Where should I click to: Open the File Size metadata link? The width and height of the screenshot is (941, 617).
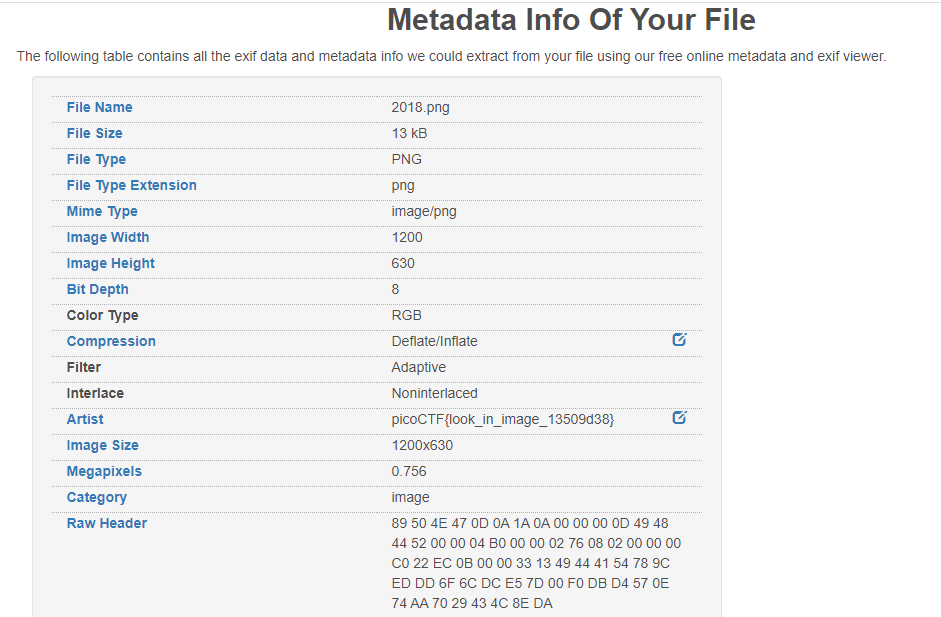(94, 133)
